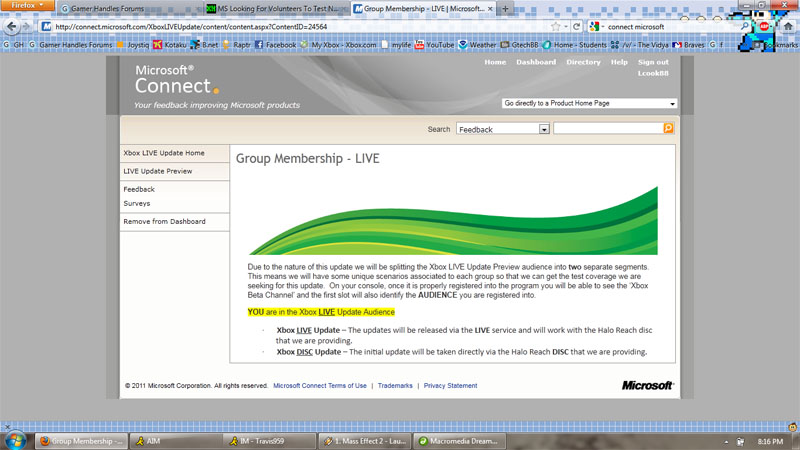The height and width of the screenshot is (450, 800).
Task: Open Gamer Handles Forums bookmark
Action: click(70, 45)
